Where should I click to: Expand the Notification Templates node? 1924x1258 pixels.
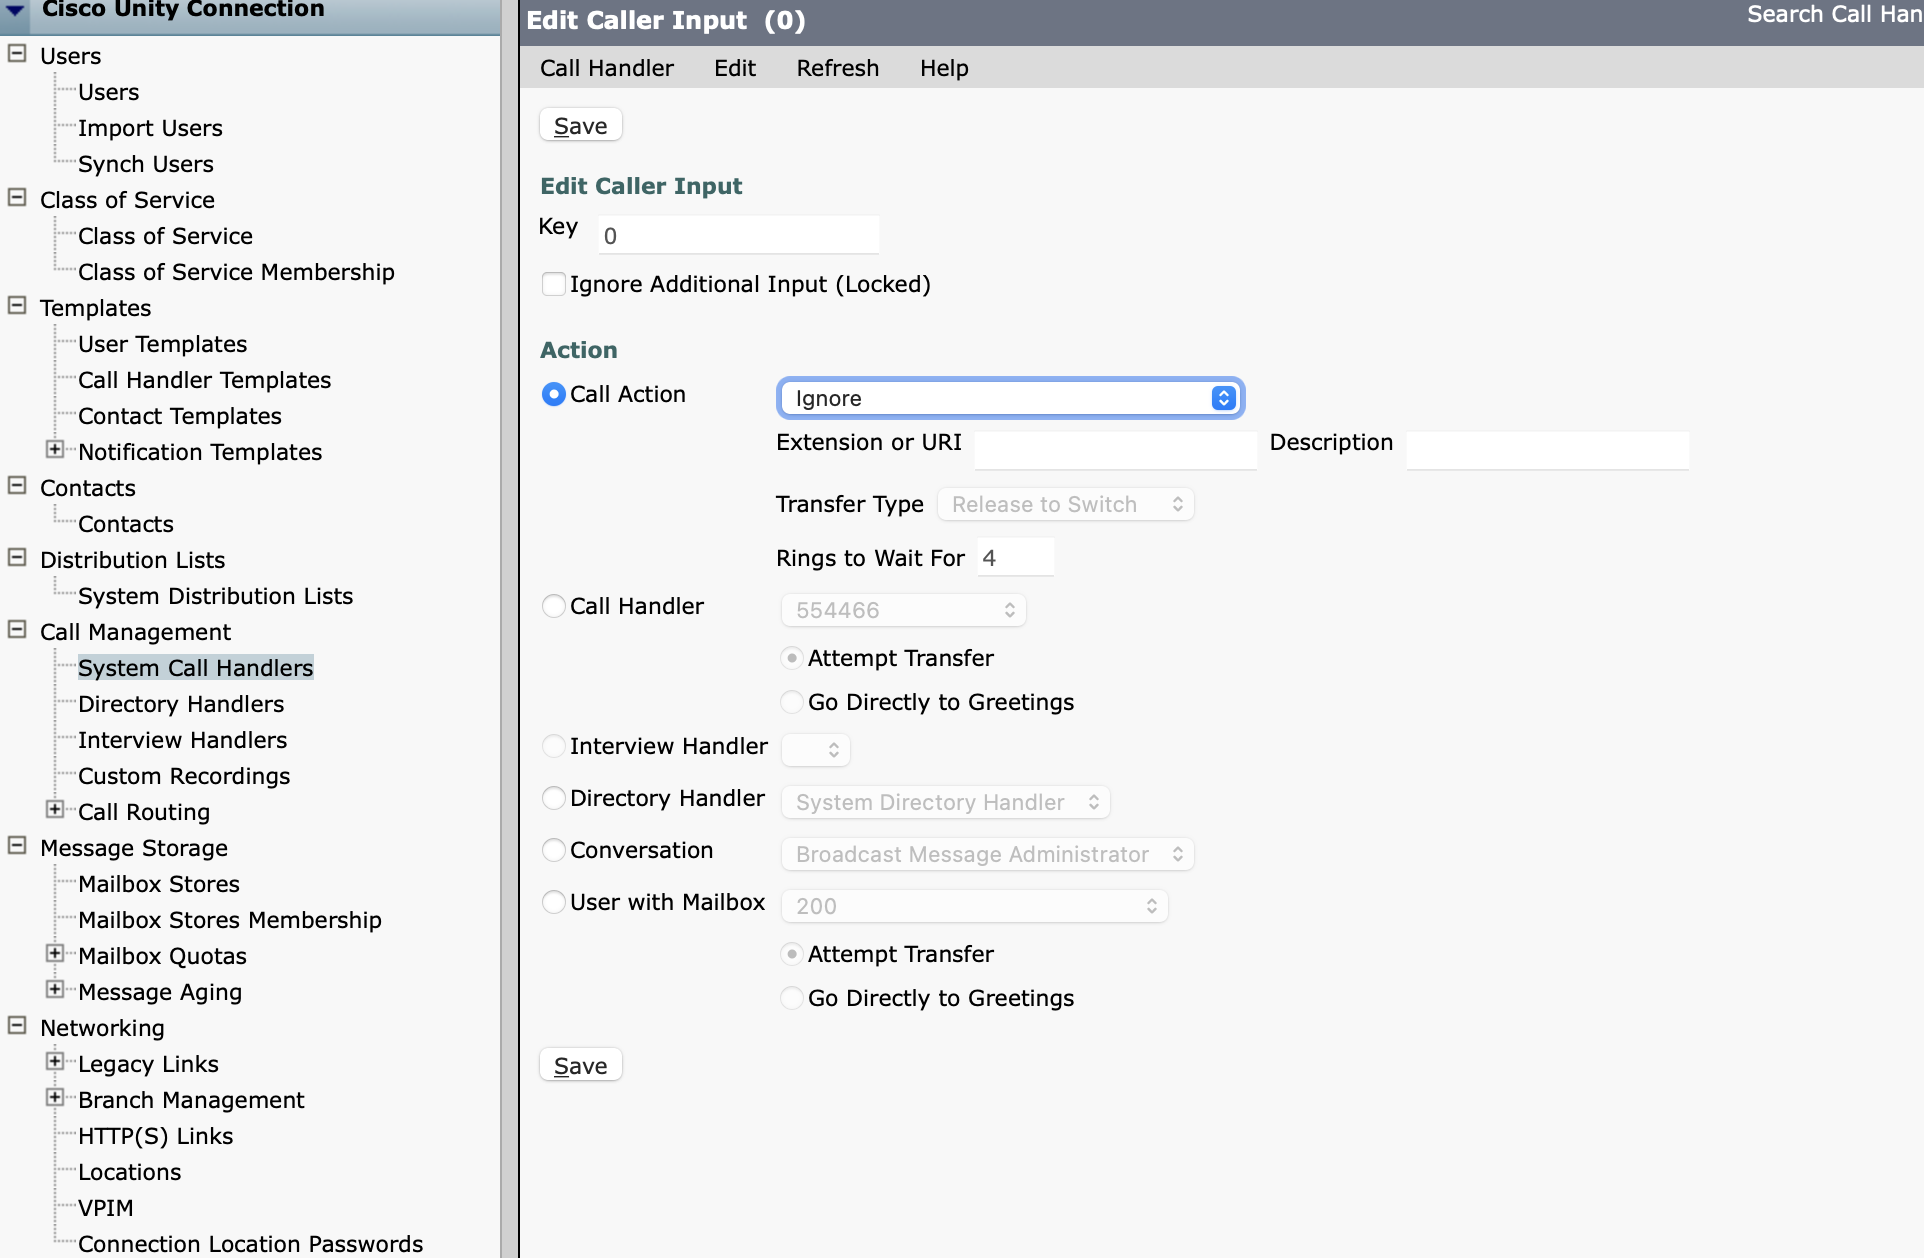[55, 450]
